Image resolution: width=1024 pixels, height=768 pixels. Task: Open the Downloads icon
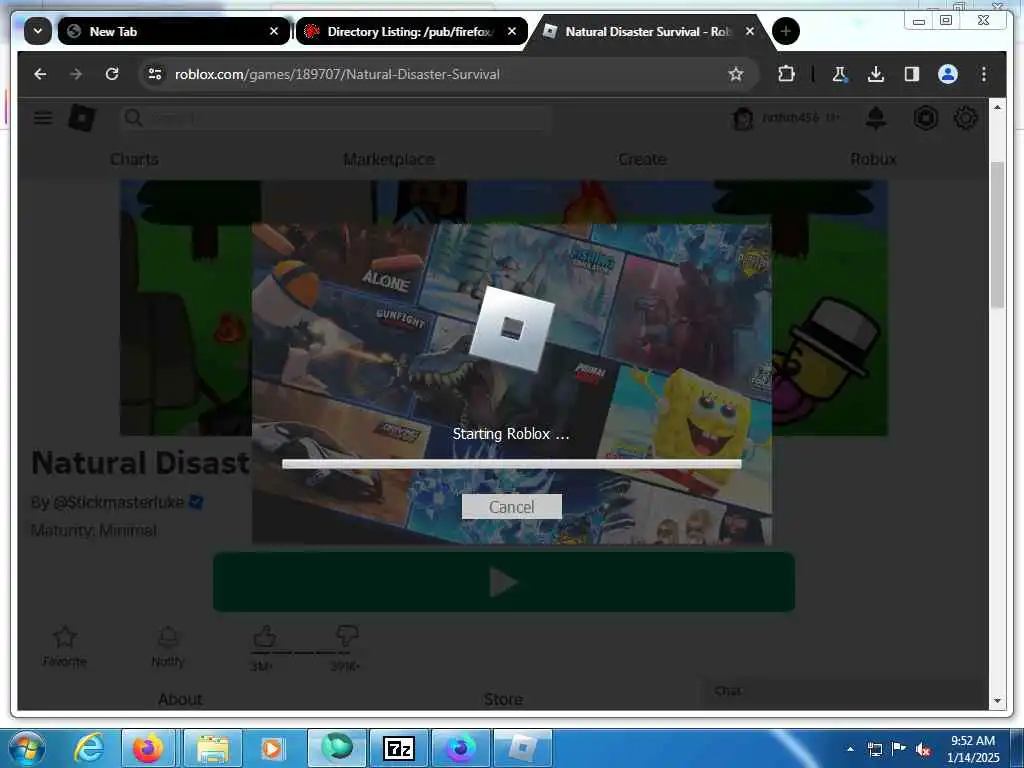point(876,74)
